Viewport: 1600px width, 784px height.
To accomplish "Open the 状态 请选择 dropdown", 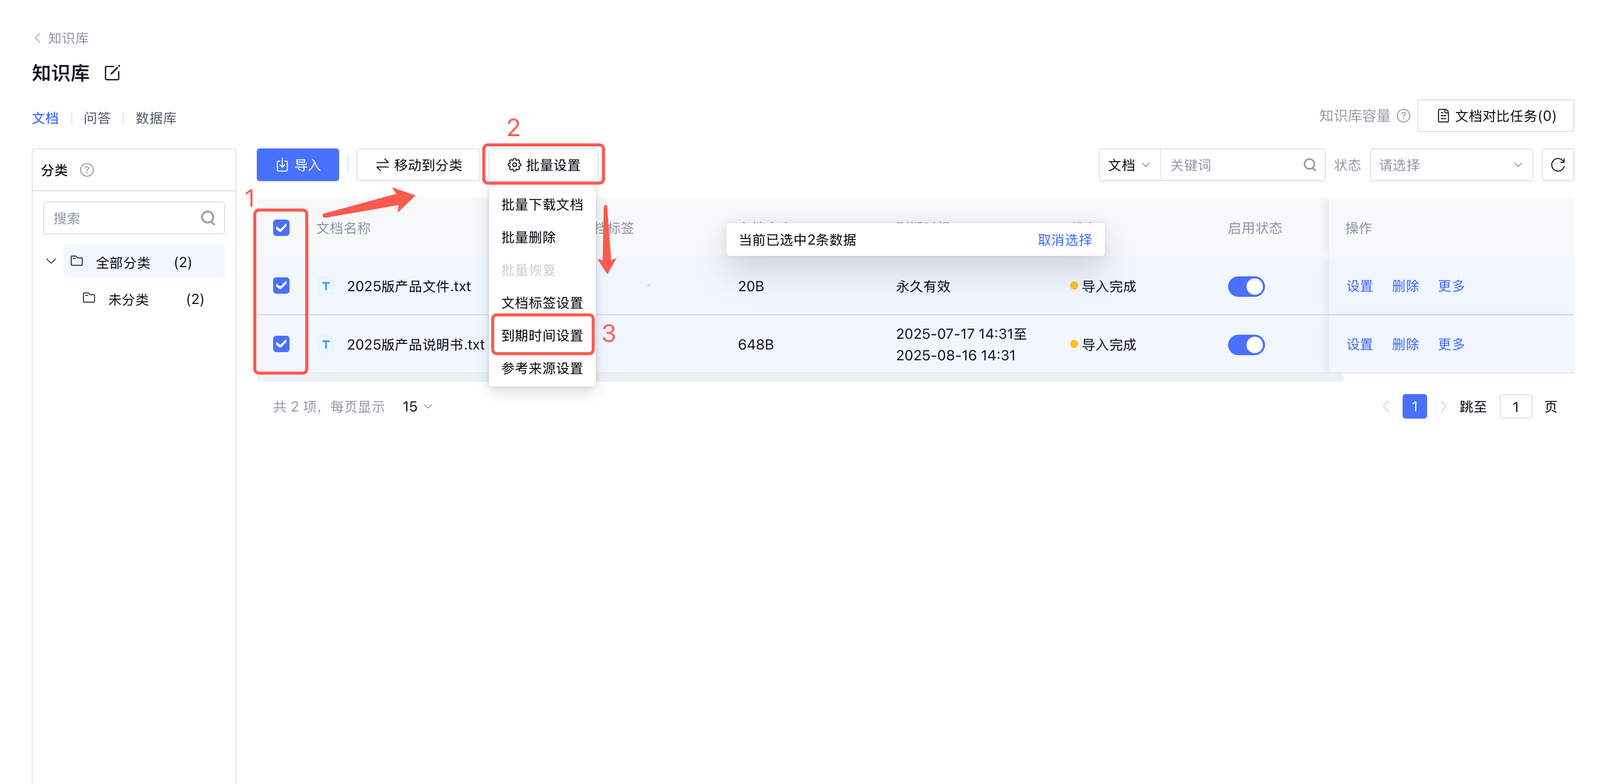I will (1450, 165).
